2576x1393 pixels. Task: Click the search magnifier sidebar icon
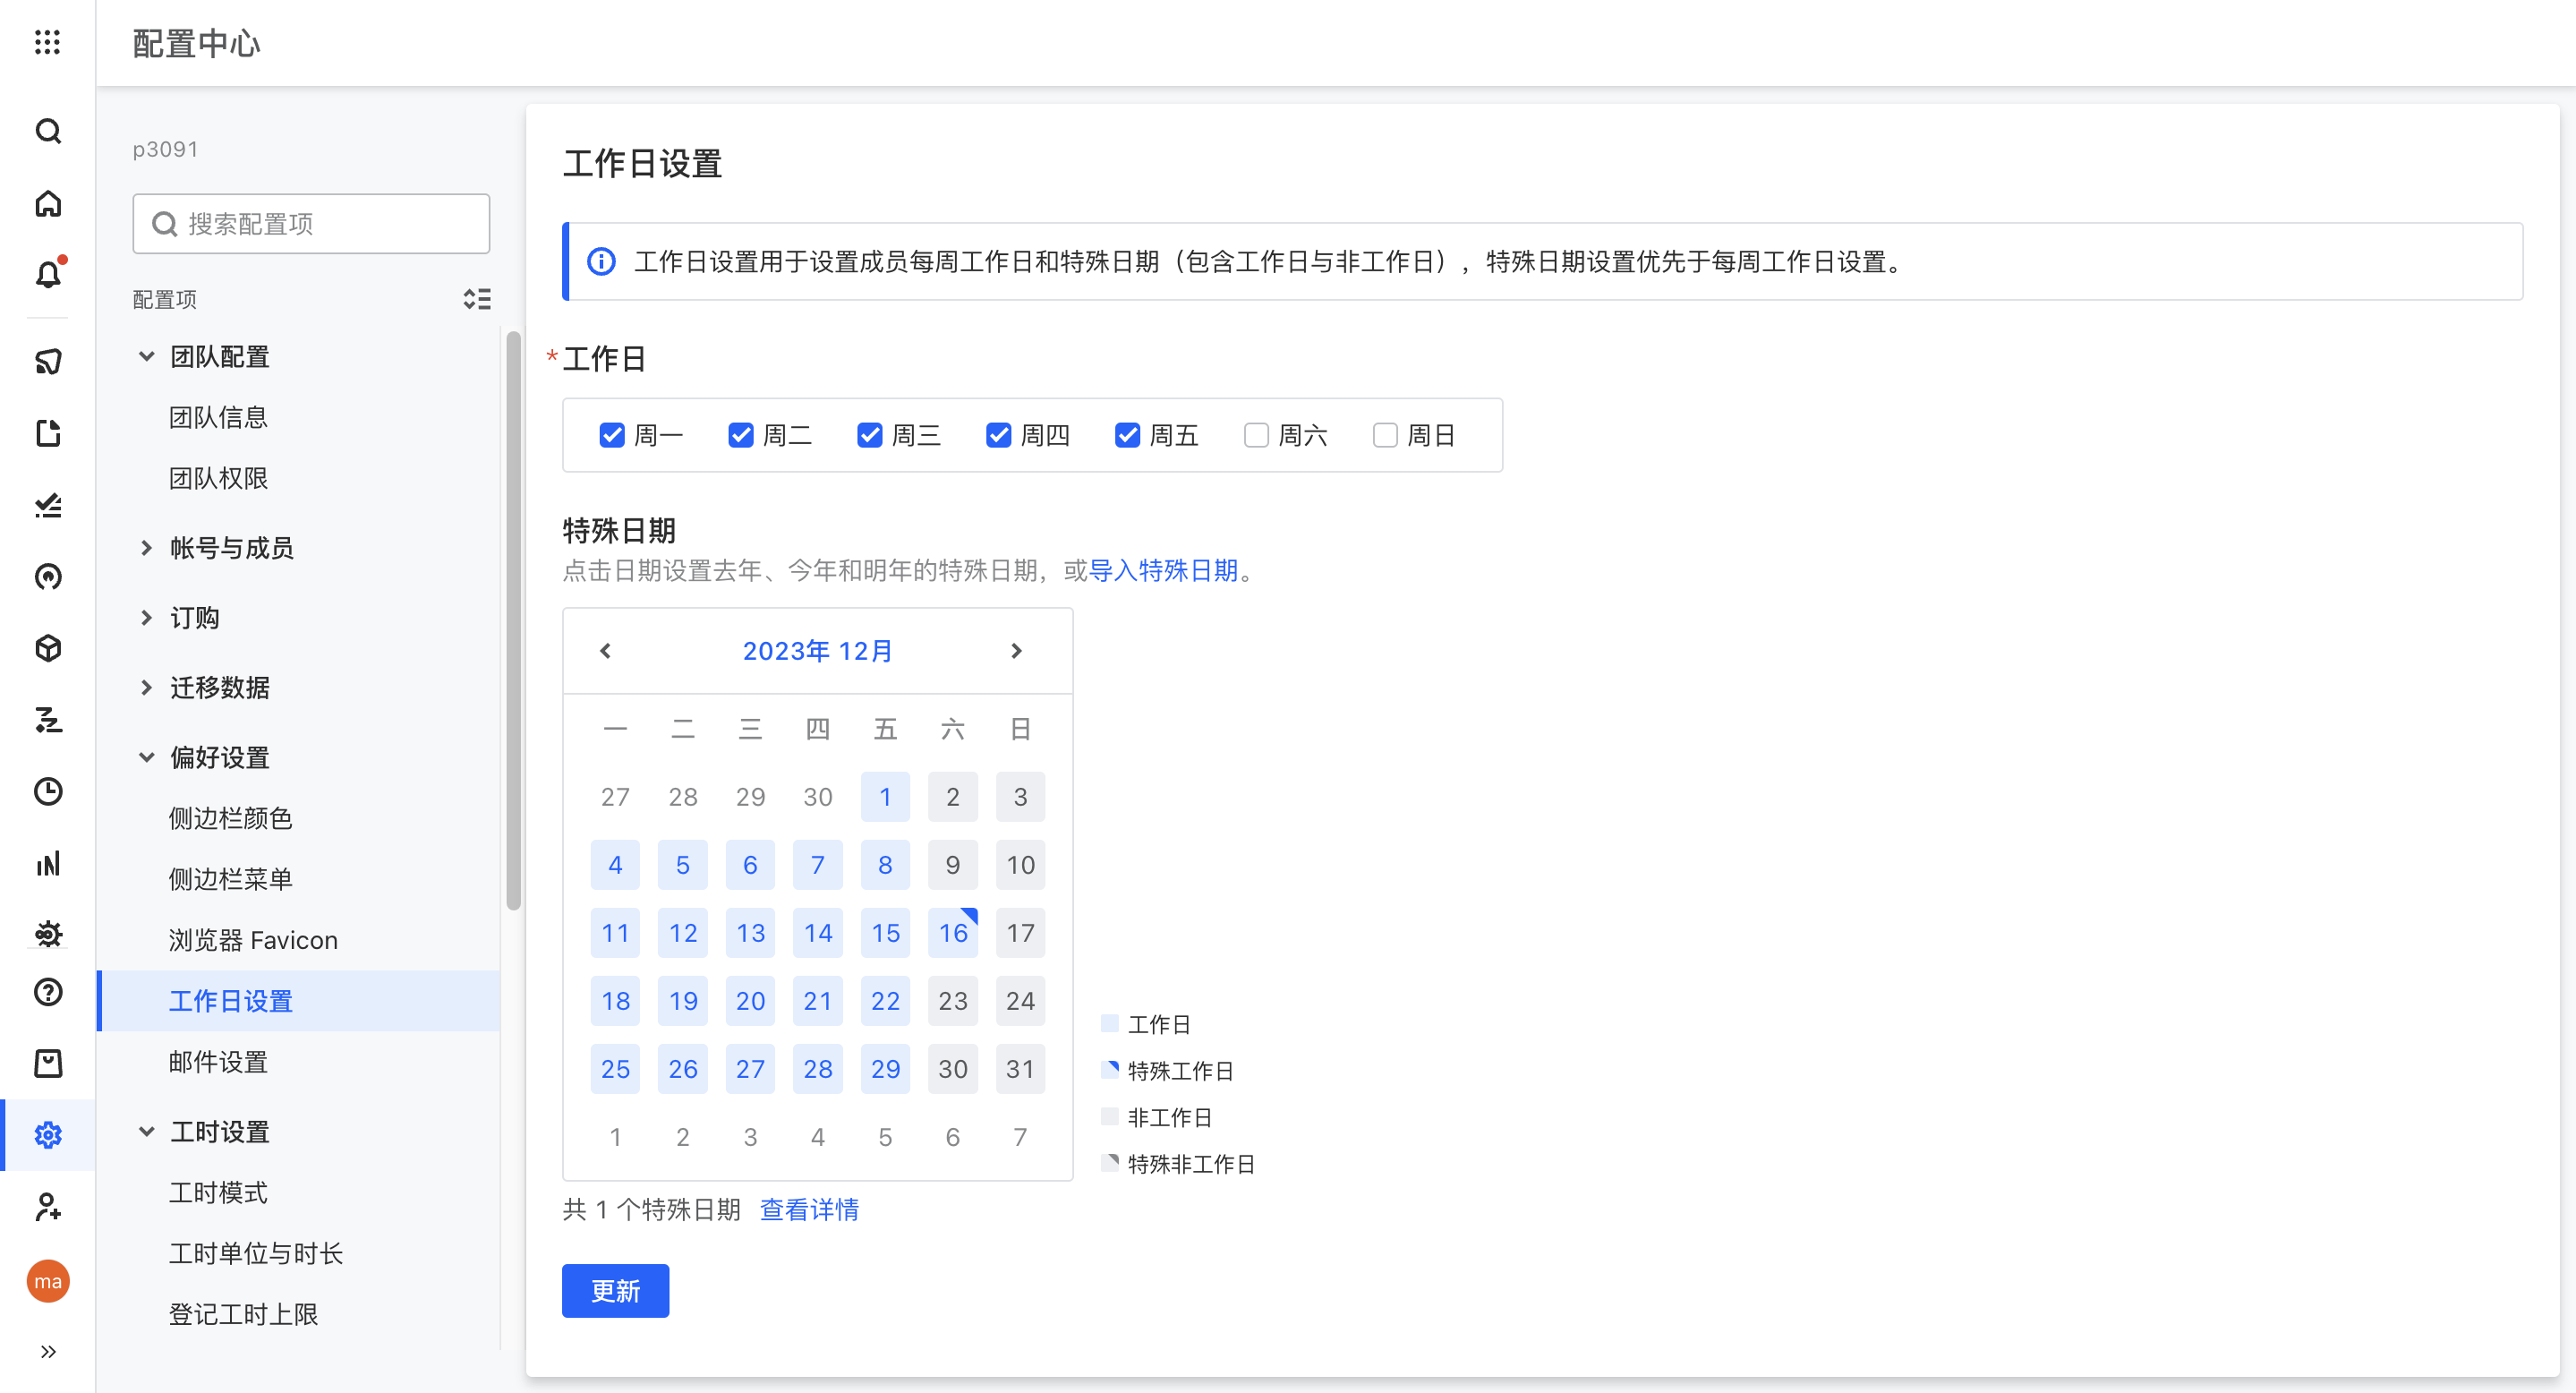(48, 131)
